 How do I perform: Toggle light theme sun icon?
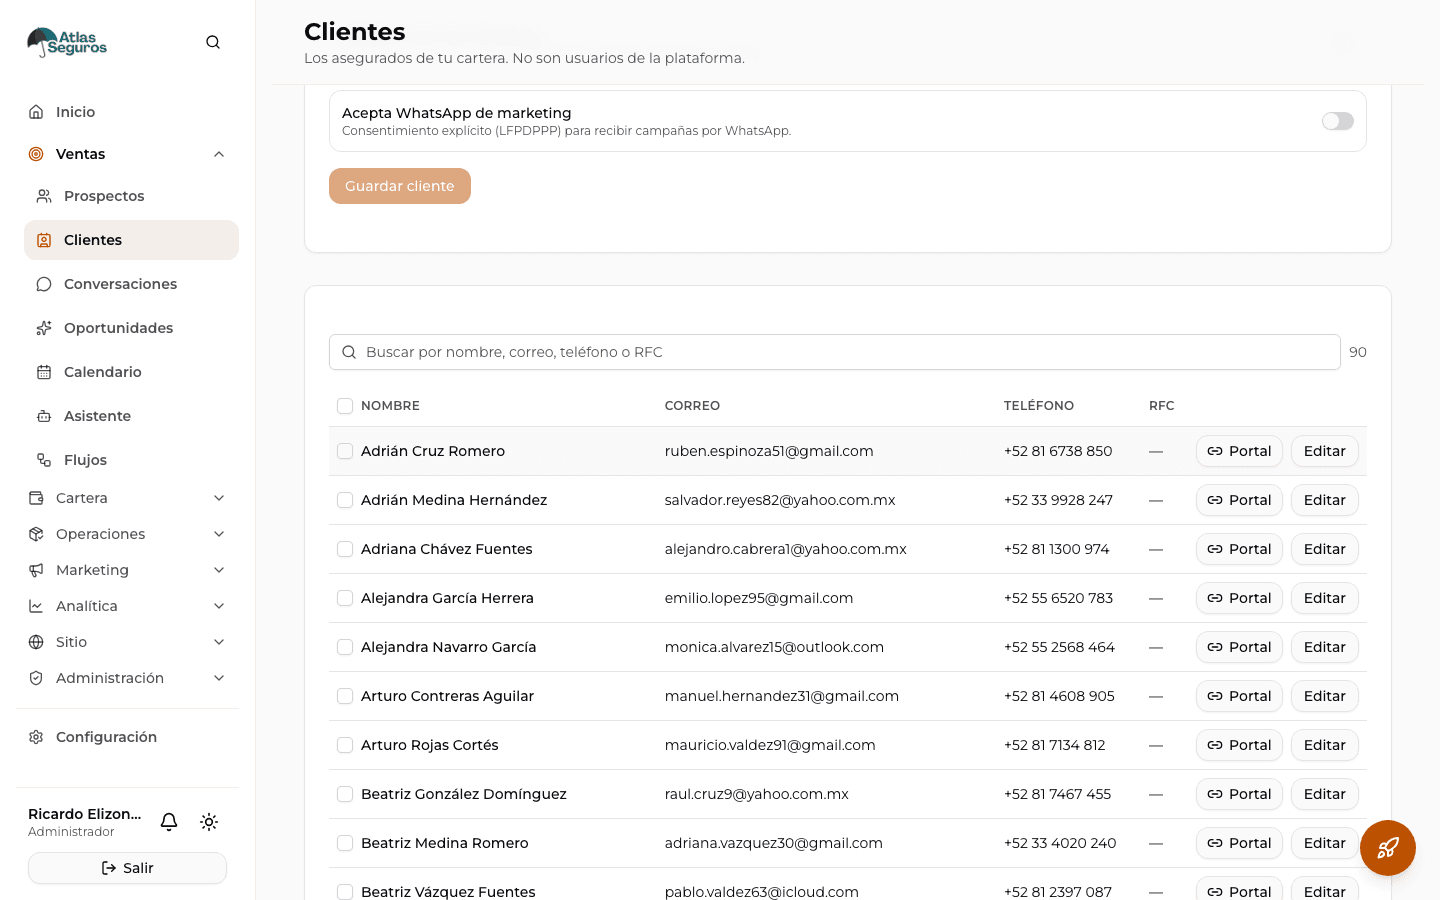tap(209, 822)
